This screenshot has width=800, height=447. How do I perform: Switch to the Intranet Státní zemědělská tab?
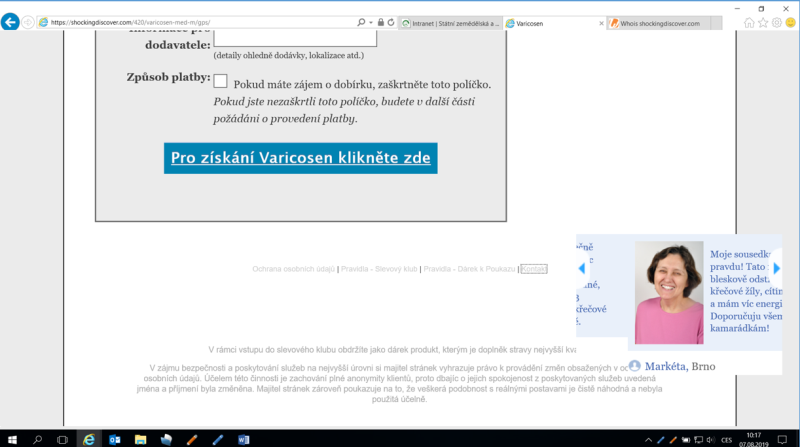pyautogui.click(x=451, y=23)
